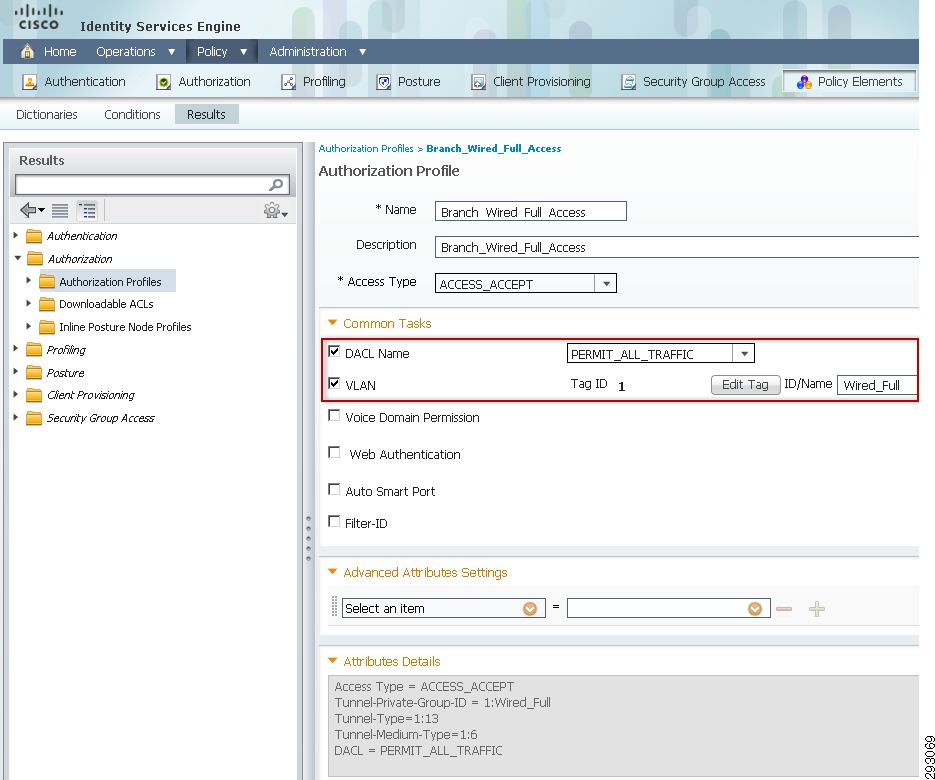The image size is (935, 780).
Task: Click the Home house icon
Action: click(x=27, y=52)
